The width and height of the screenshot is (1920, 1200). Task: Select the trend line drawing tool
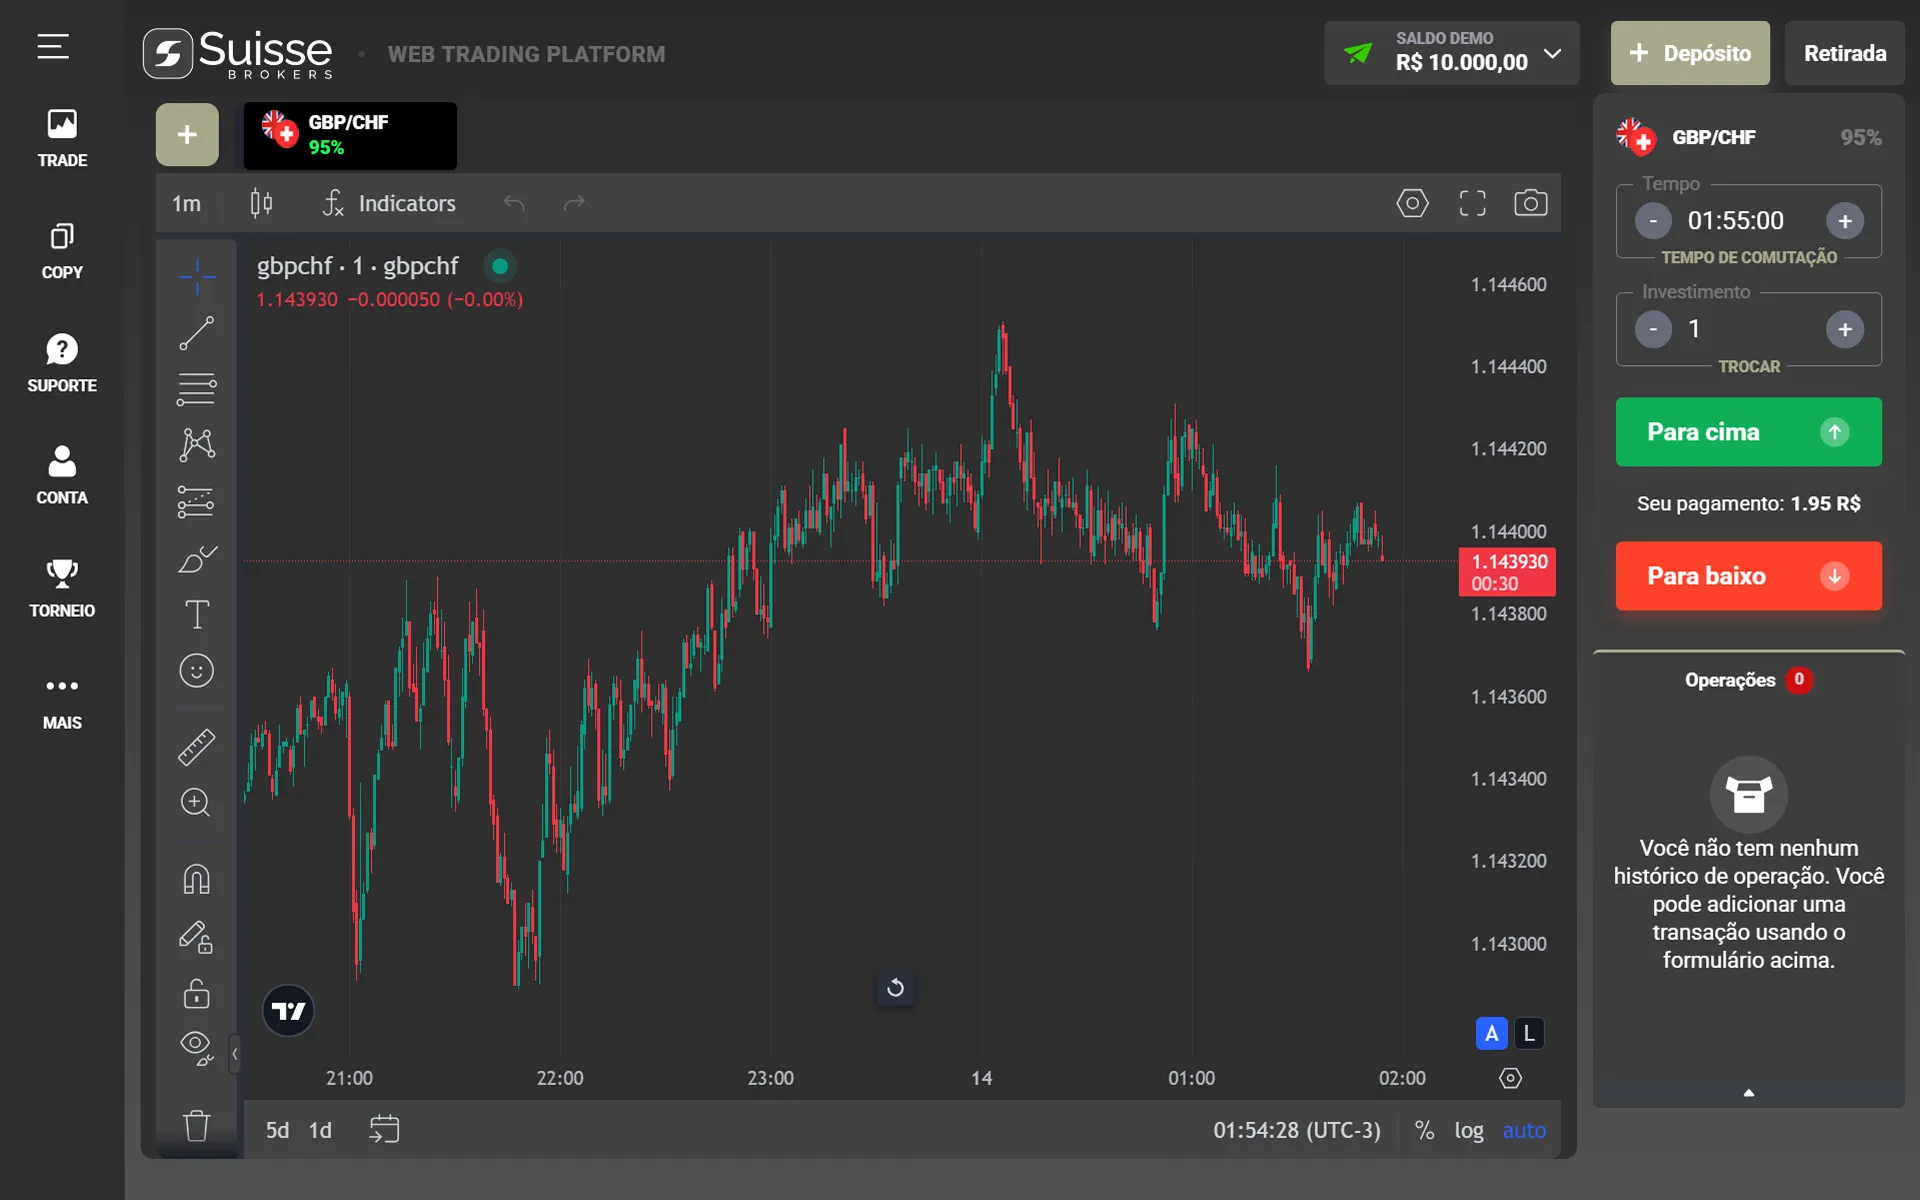click(x=196, y=333)
